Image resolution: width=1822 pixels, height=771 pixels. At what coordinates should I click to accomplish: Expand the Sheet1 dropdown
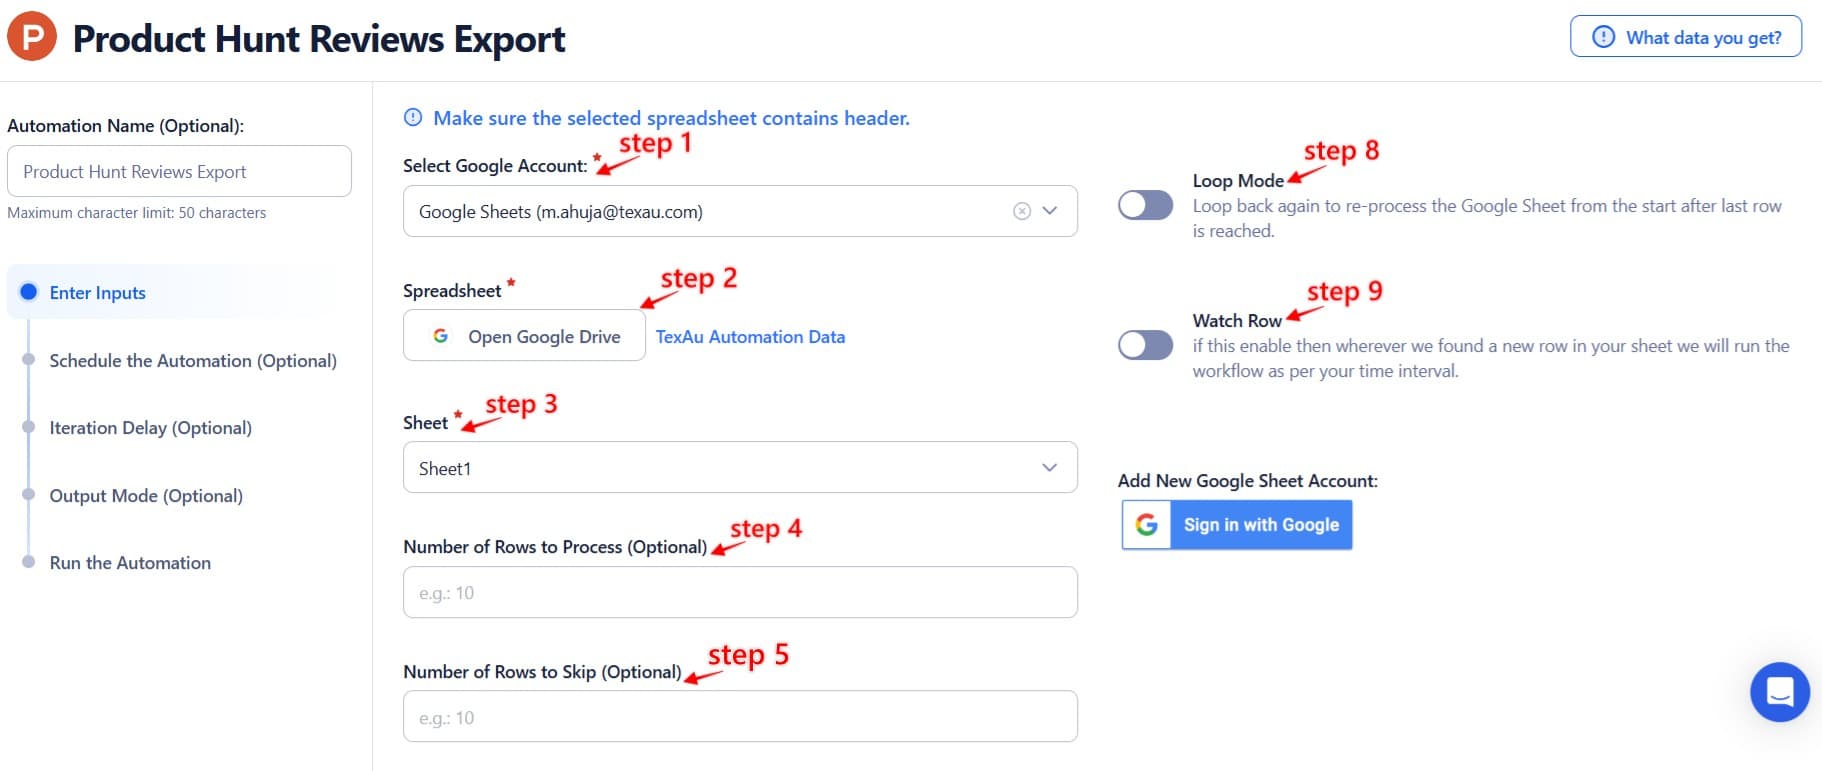click(1049, 467)
